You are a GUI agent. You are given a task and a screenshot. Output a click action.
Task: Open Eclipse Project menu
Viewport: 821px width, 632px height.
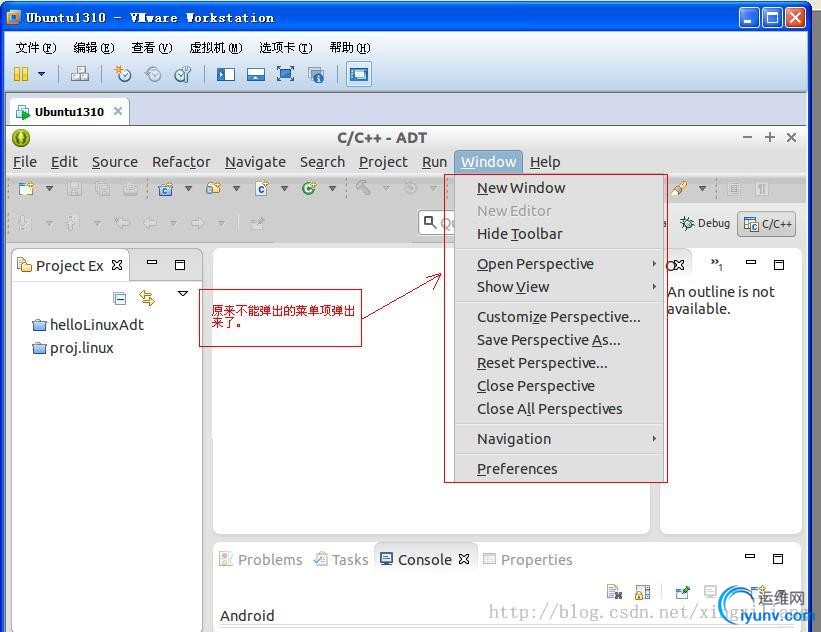[x=383, y=162]
